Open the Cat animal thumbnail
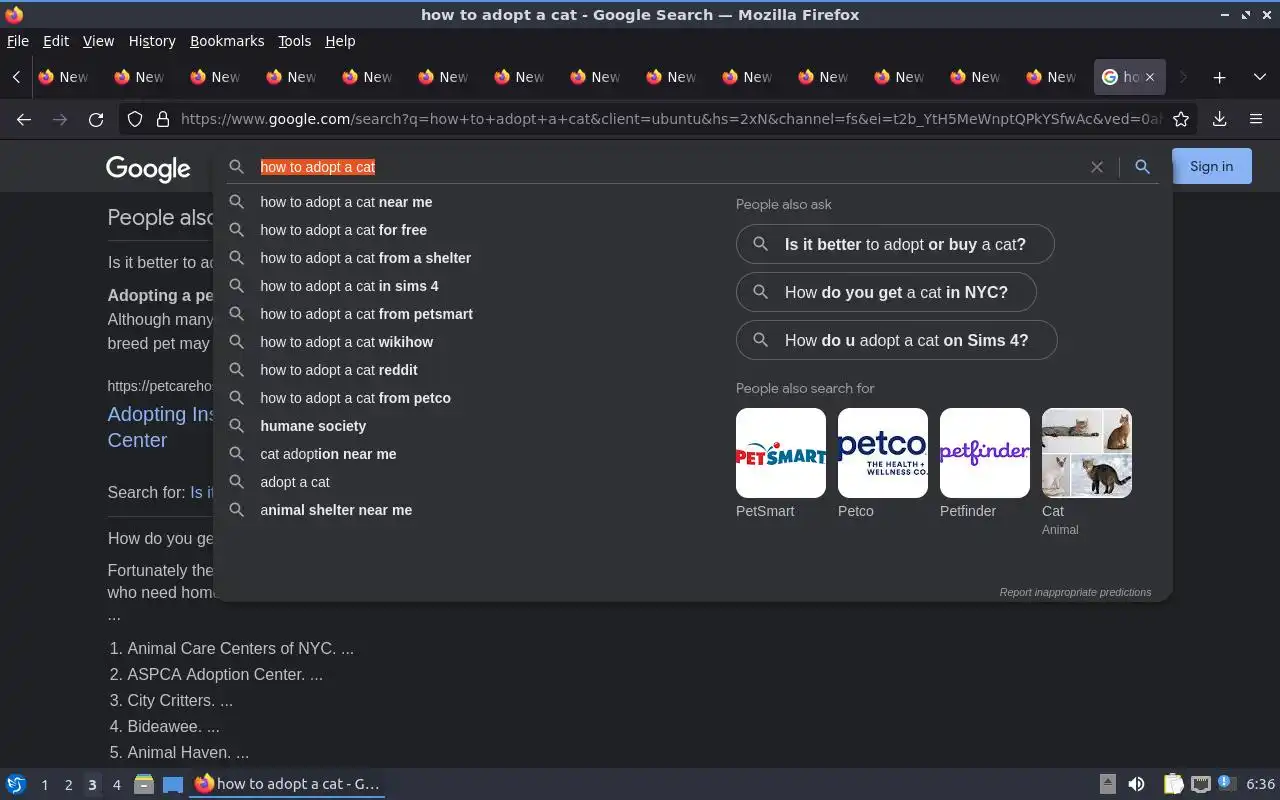Screen dimensions: 1280x800 click(1087, 453)
